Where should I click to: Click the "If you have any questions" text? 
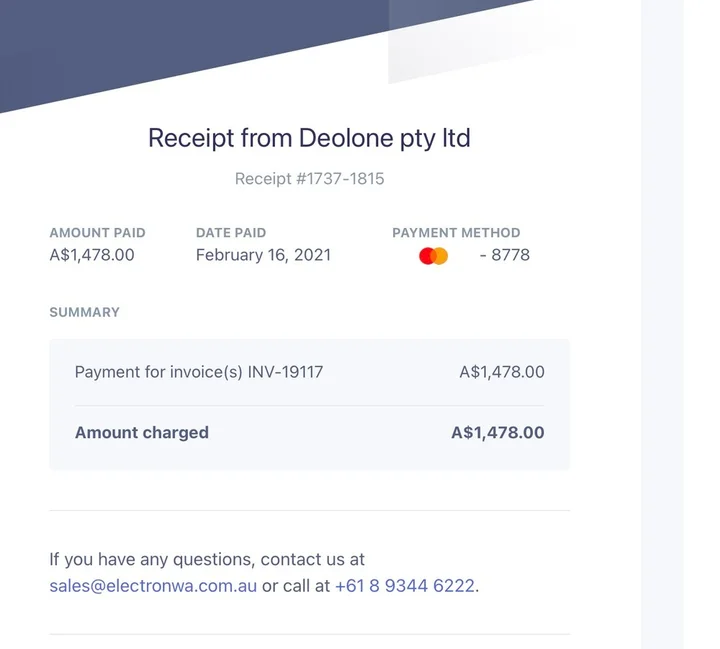click(207, 560)
